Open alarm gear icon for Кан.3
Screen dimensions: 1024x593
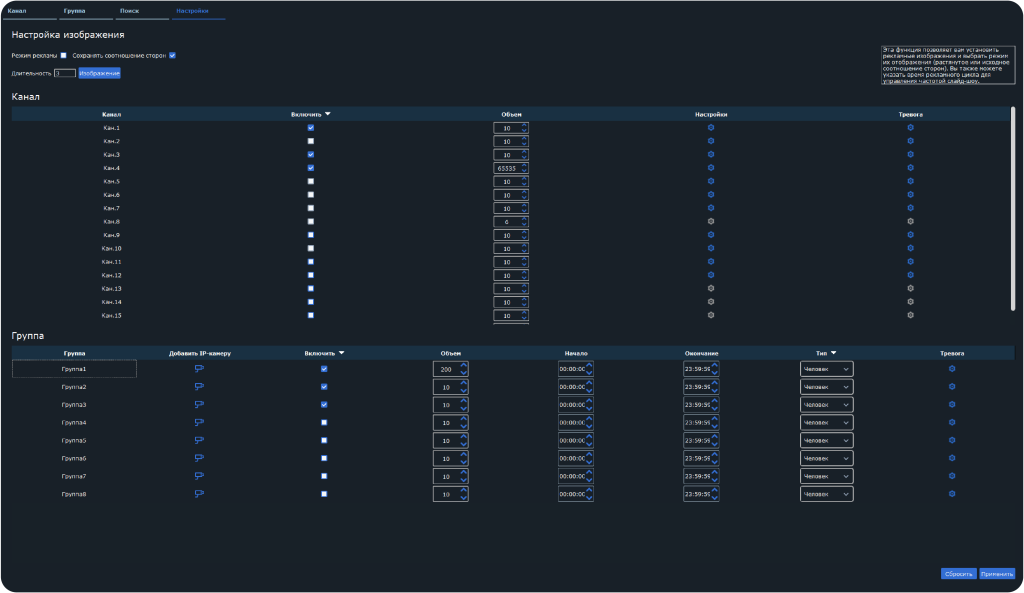pos(910,155)
